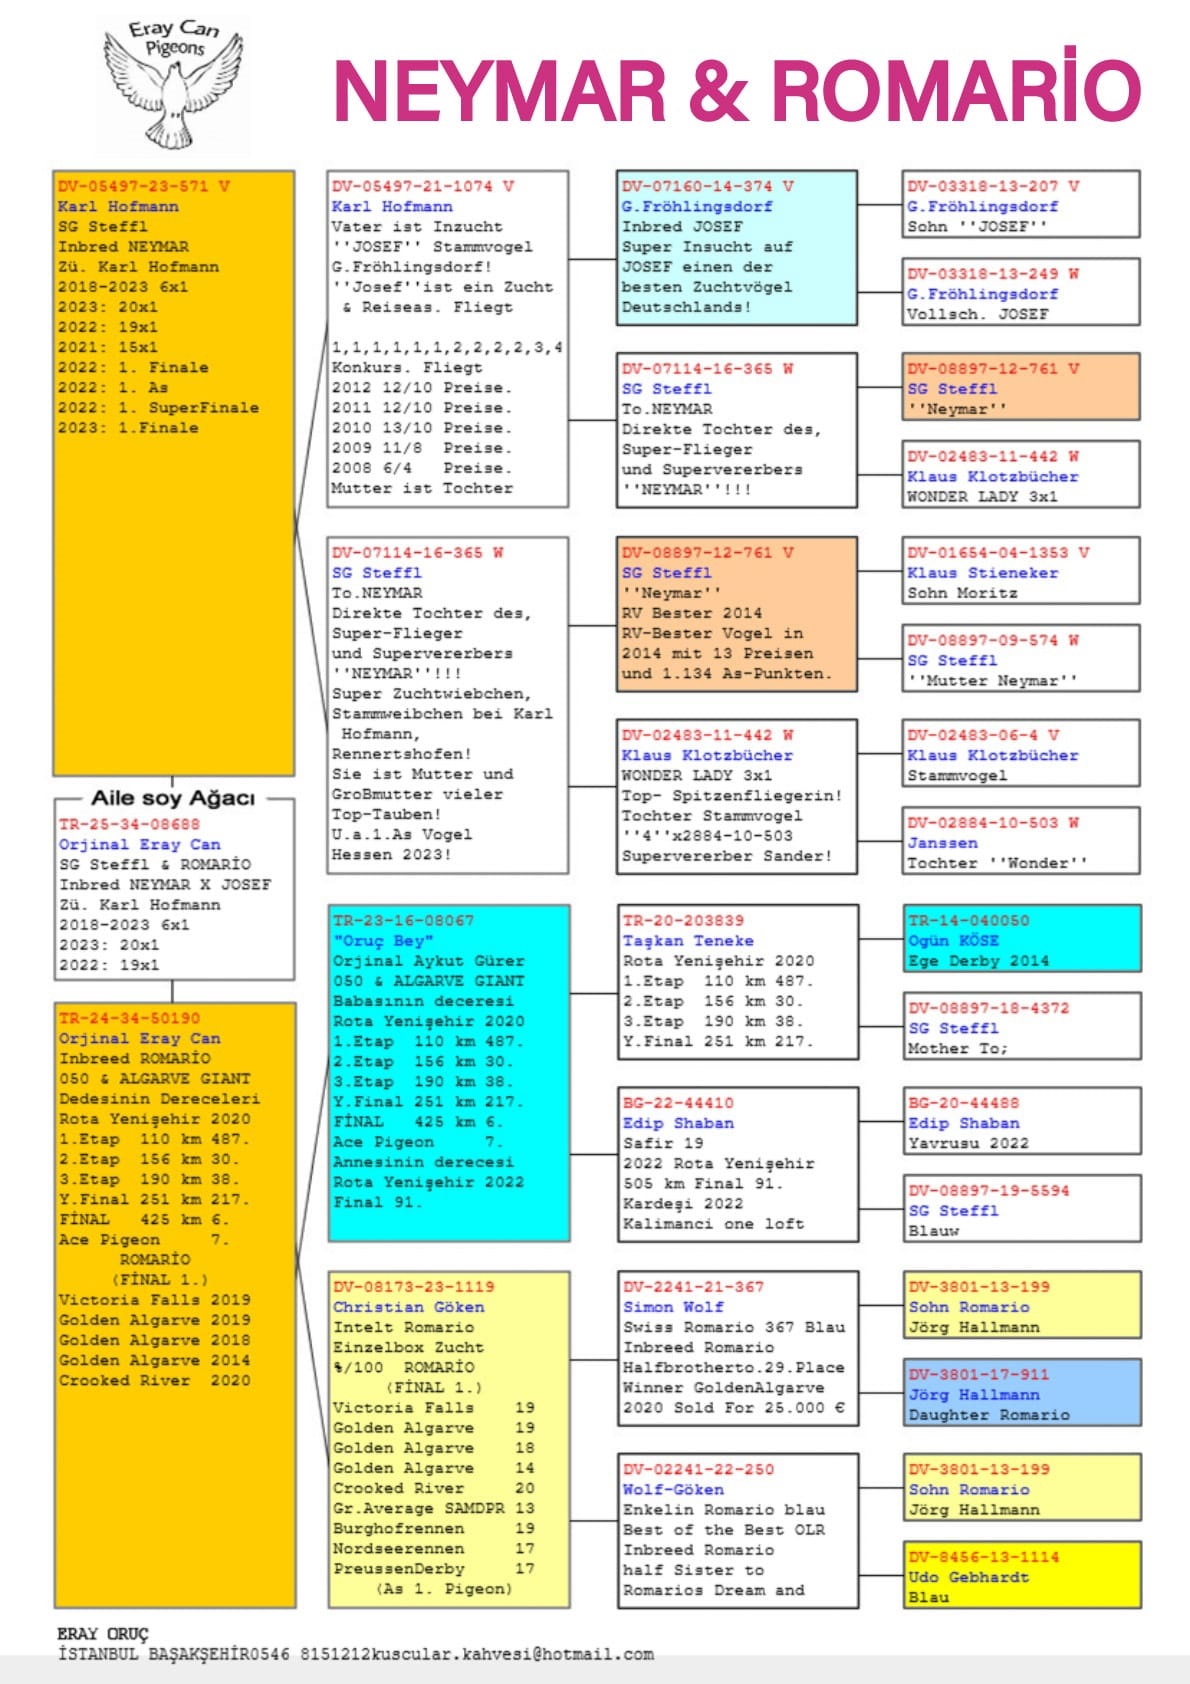Select ring number DV-3801-17-911
The height and width of the screenshot is (1684, 1190).
point(978,1375)
